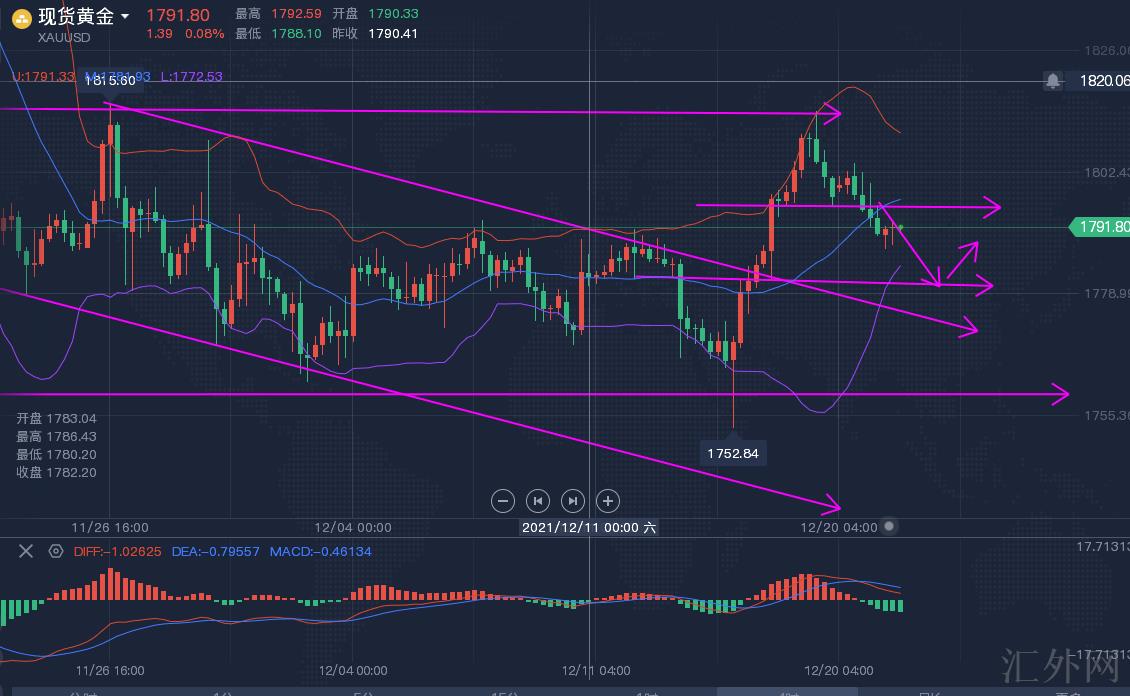Close the MACD indicator panel with X
Image resolution: width=1130 pixels, height=696 pixels.
[26, 551]
